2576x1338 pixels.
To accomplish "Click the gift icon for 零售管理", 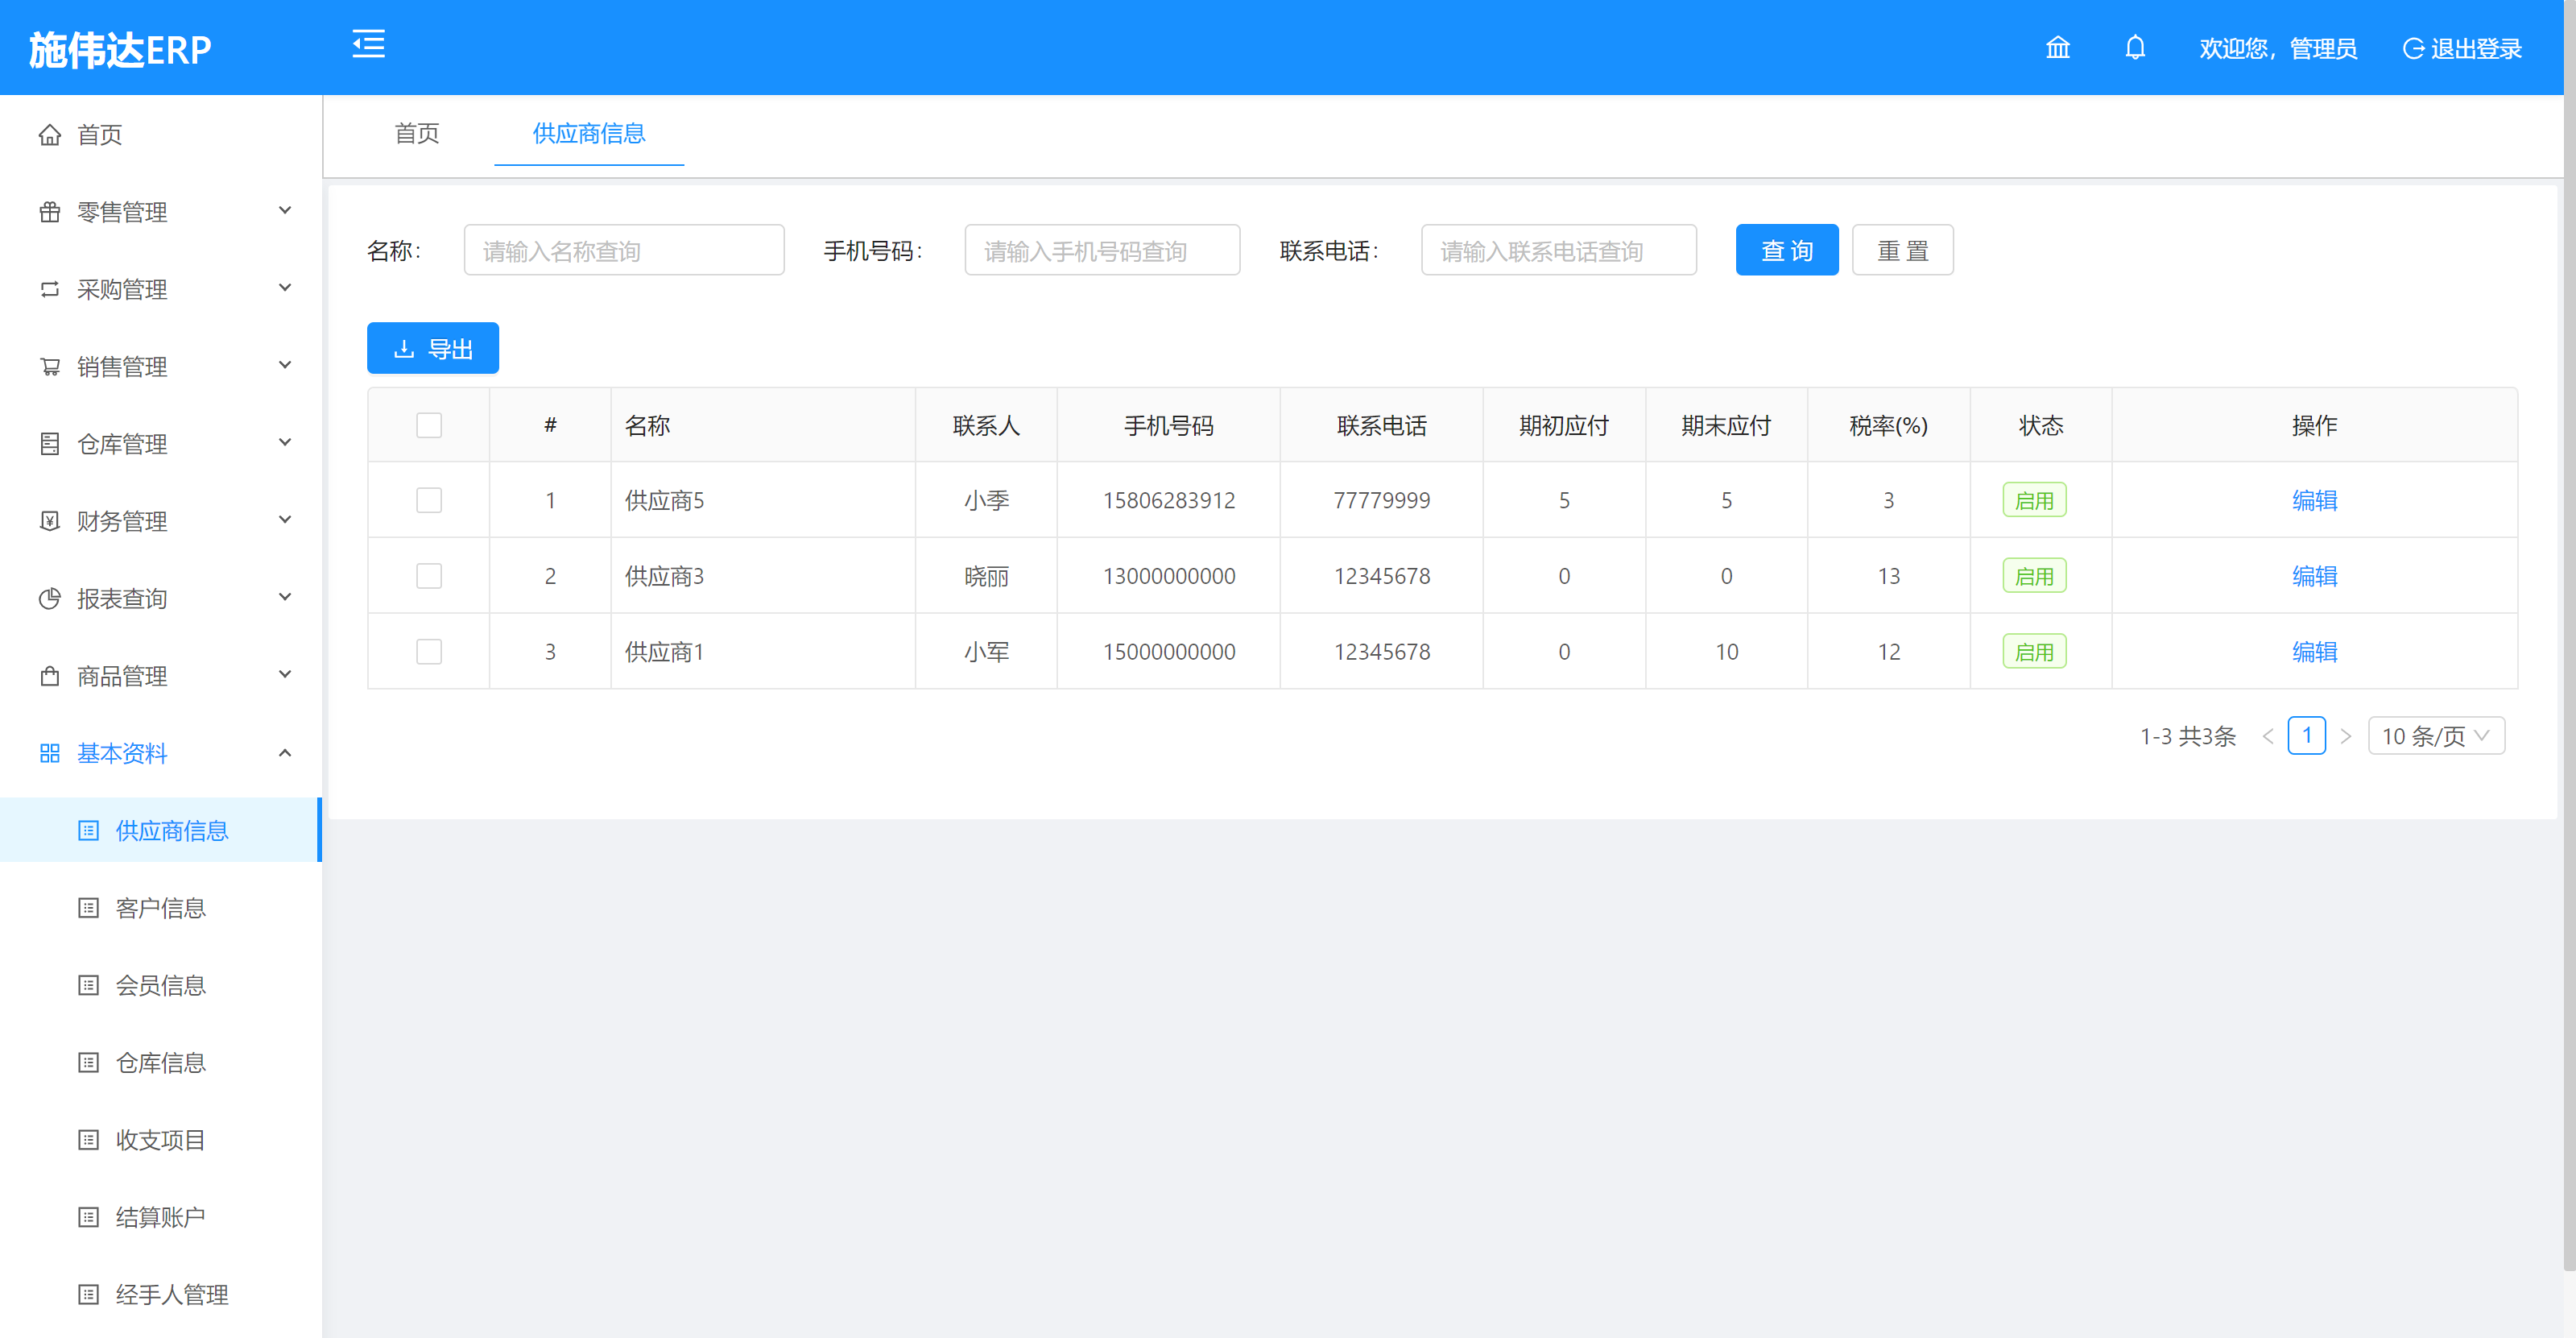I will [50, 212].
